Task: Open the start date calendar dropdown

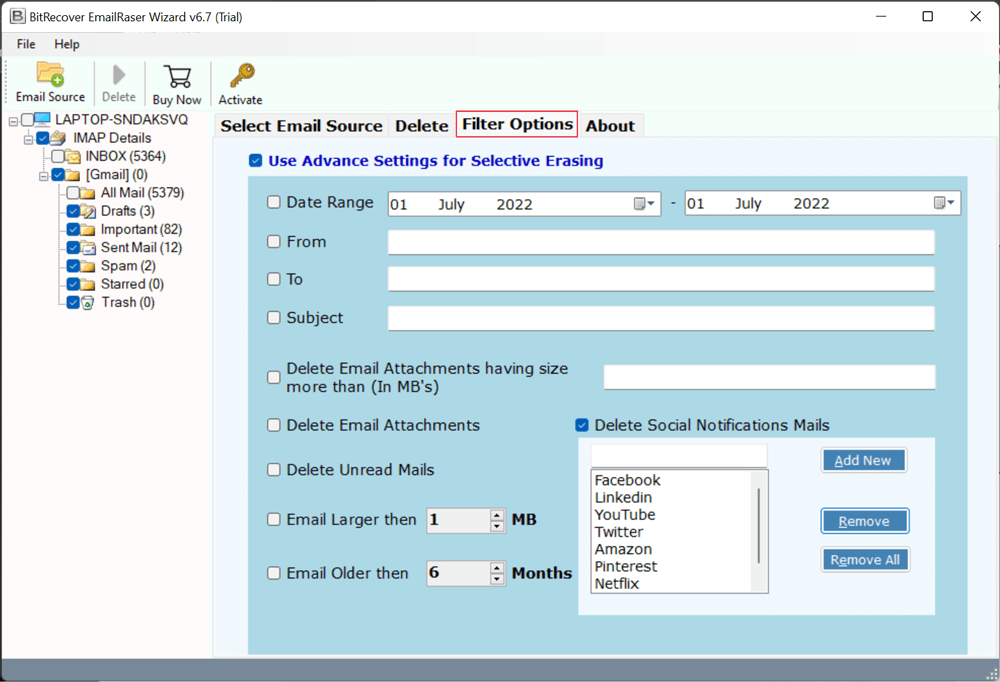Action: [x=646, y=204]
